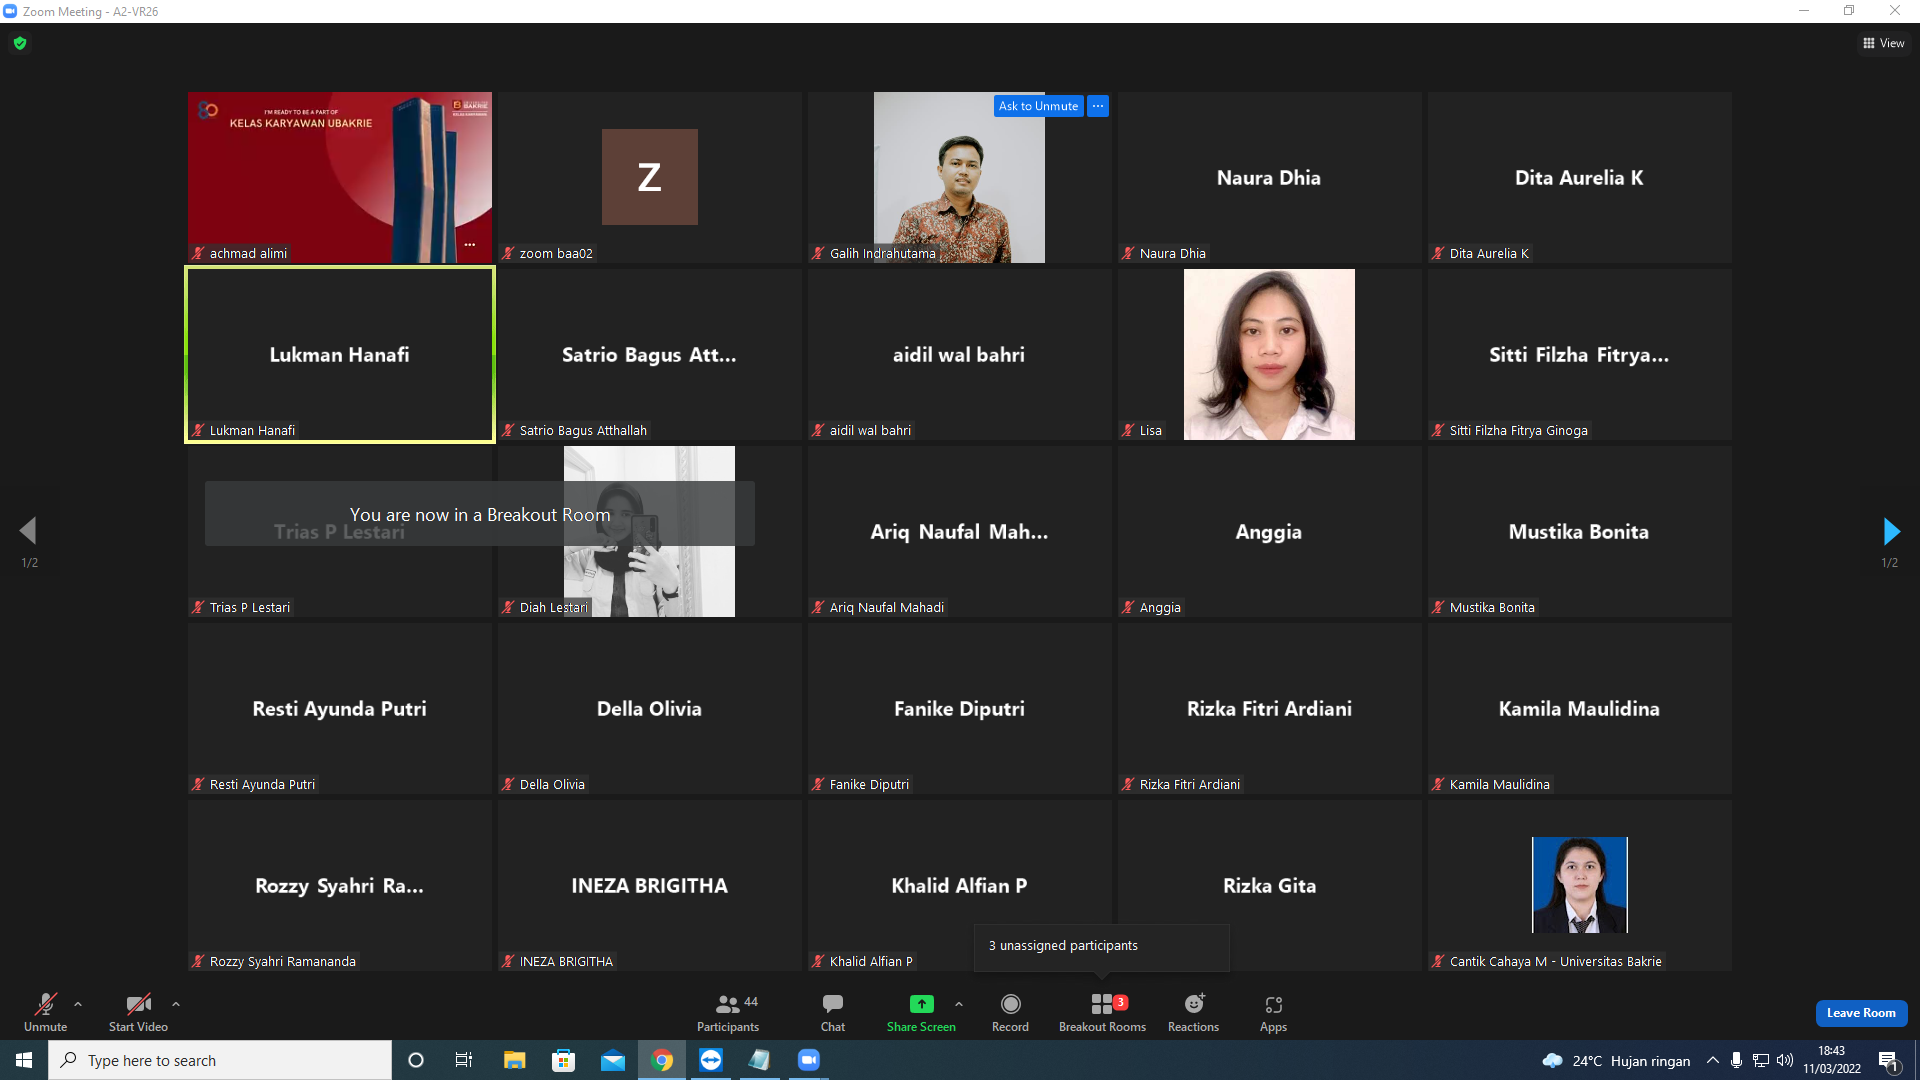Screen dimensions: 1920x1080
Task: Turn on camera with Start Video
Action: pyautogui.click(x=138, y=1012)
